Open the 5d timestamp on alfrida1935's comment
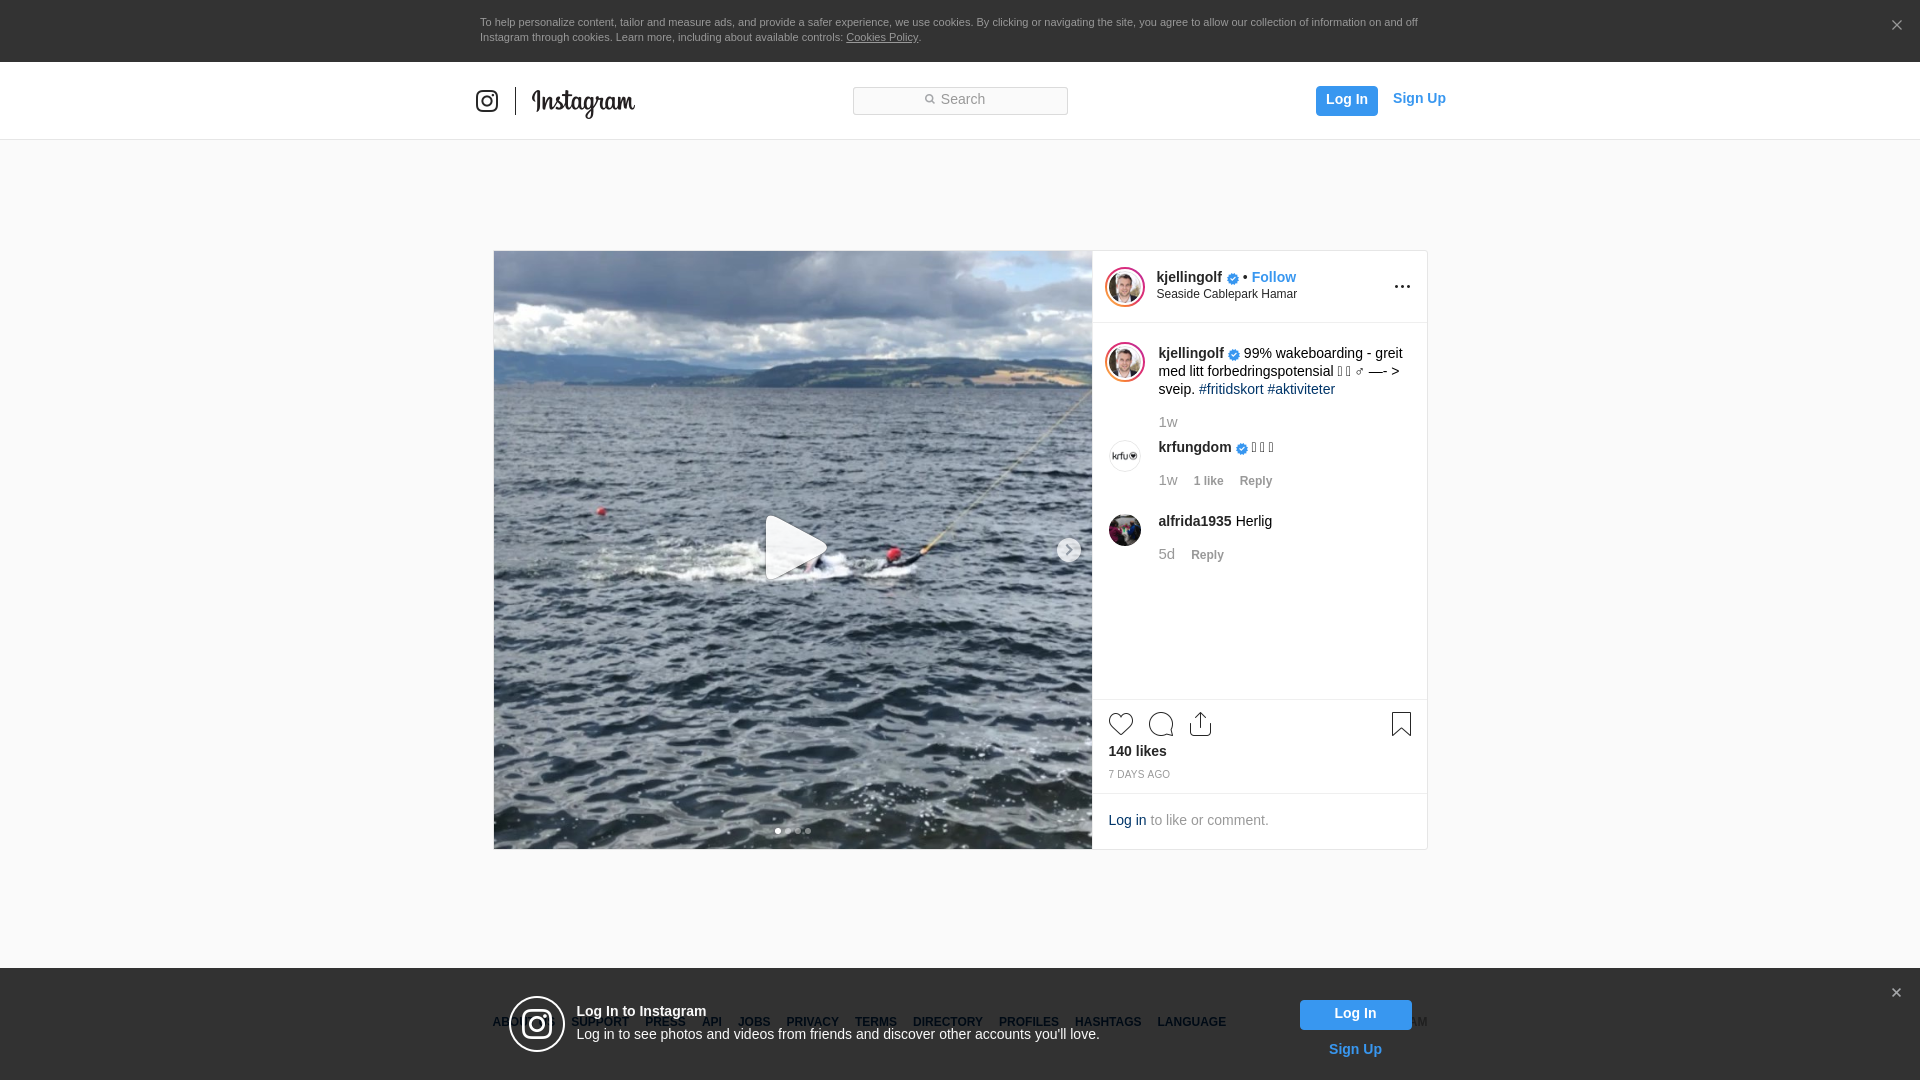This screenshot has height=1080, width=1920. click(1166, 554)
